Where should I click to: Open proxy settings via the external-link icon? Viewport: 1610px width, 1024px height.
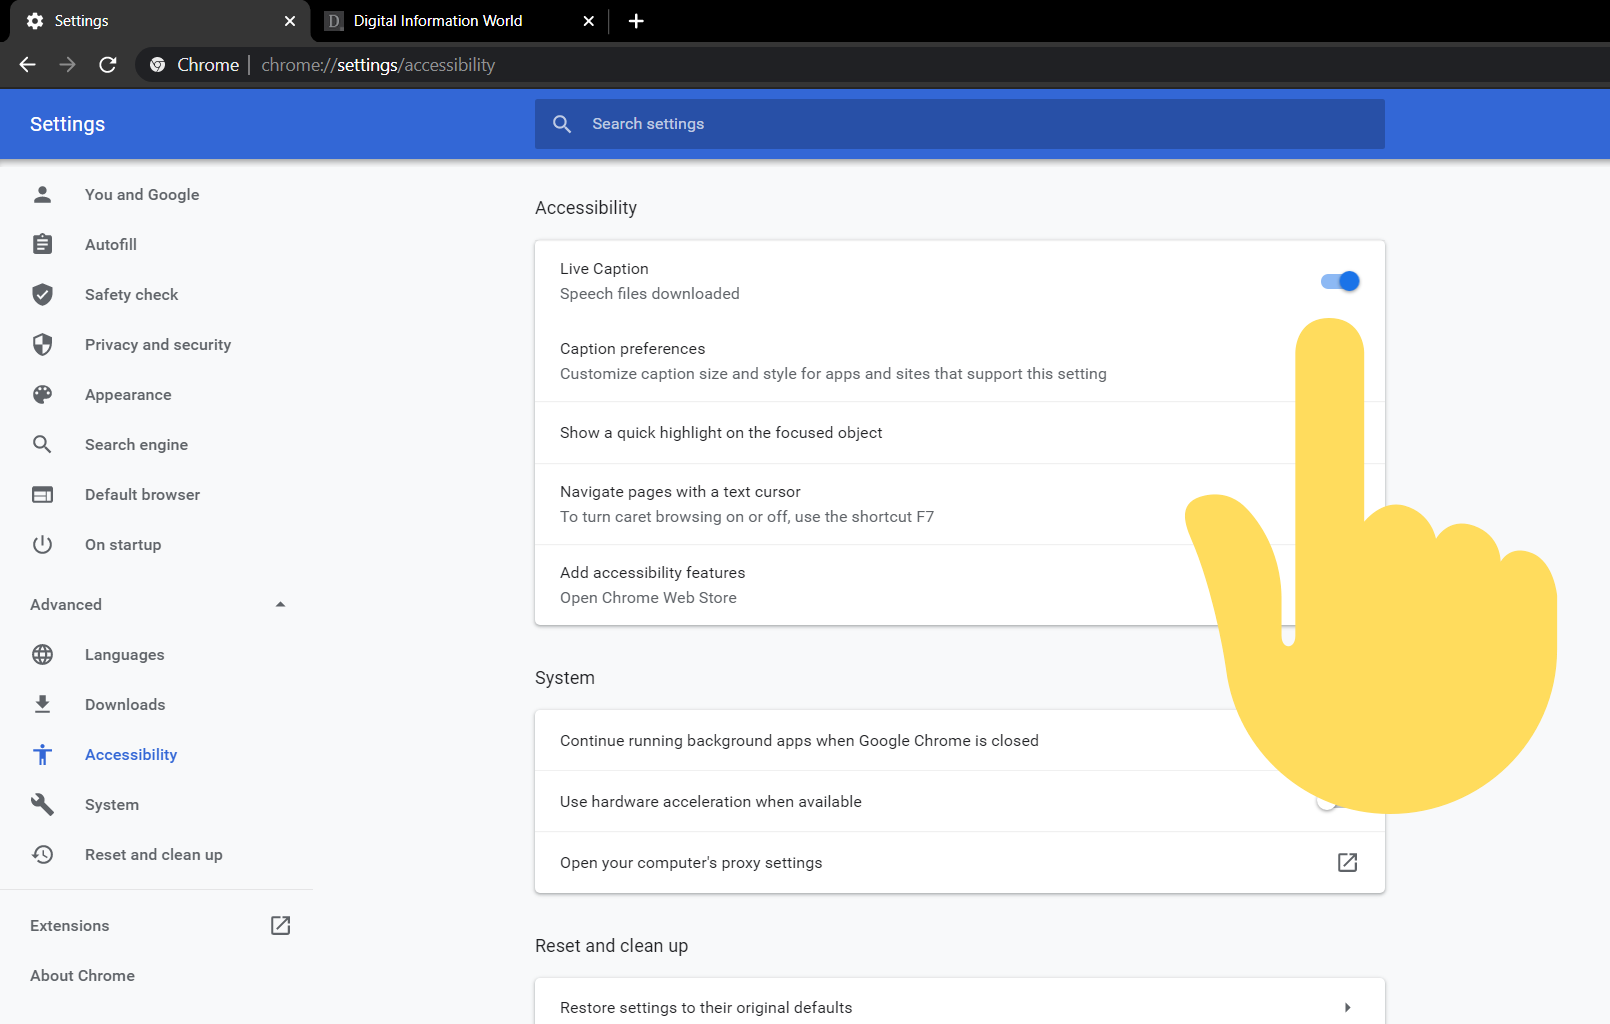[x=1347, y=862]
